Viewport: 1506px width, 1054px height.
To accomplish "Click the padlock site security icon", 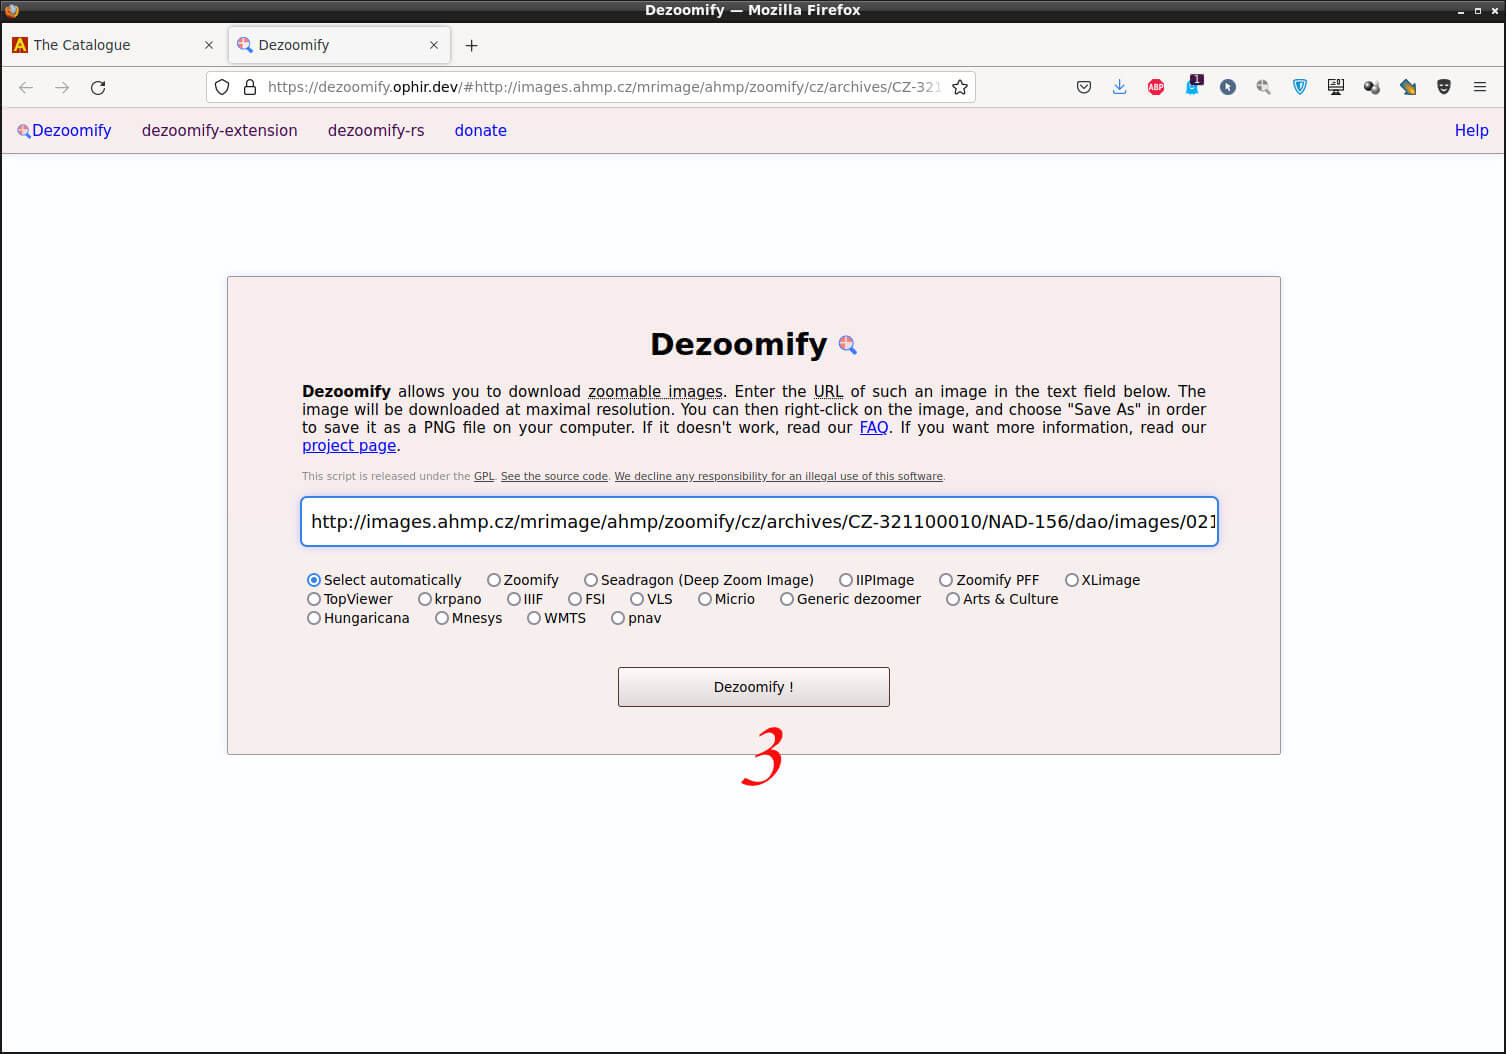I will pos(250,87).
